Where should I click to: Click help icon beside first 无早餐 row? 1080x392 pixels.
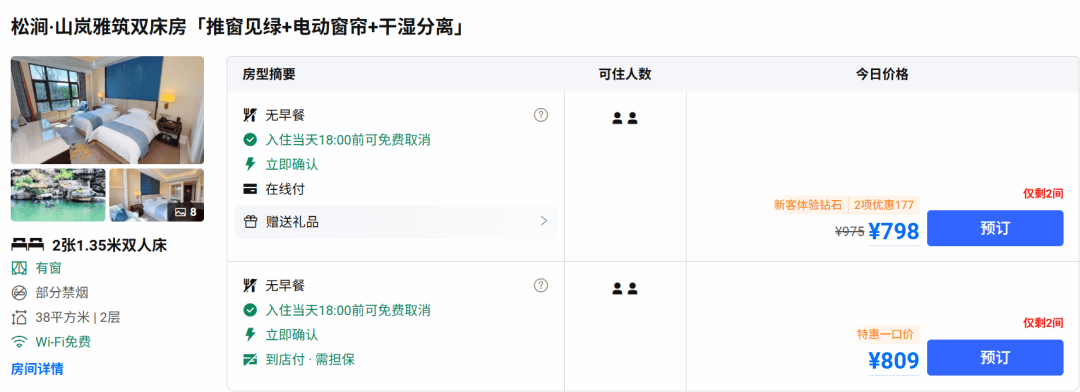point(541,115)
